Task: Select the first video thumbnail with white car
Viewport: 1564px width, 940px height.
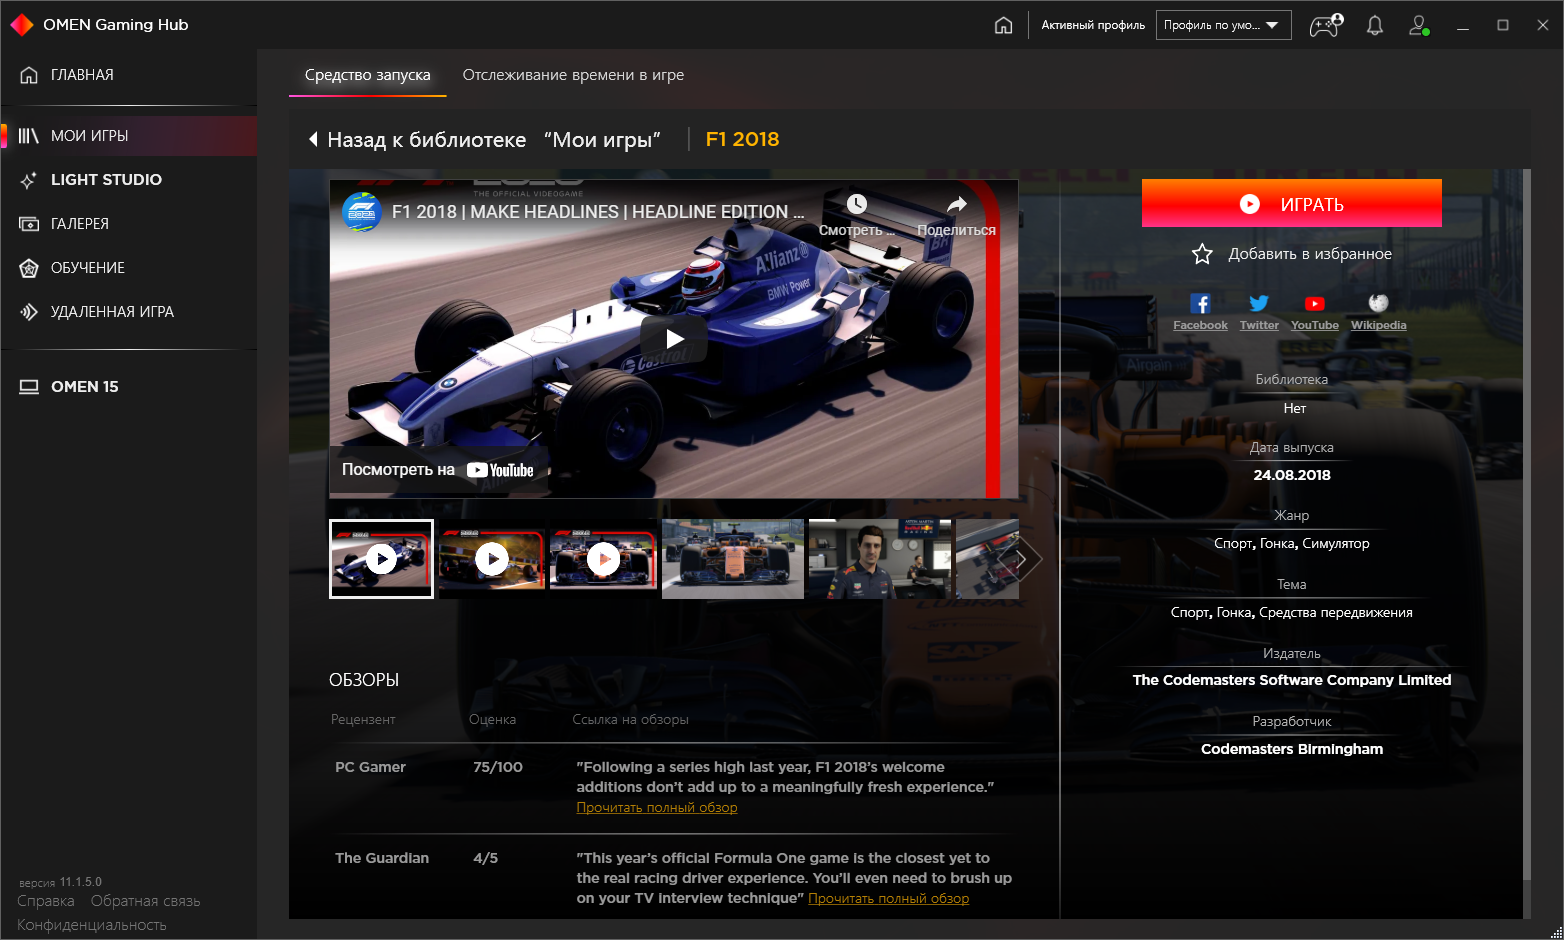Action: [x=381, y=559]
